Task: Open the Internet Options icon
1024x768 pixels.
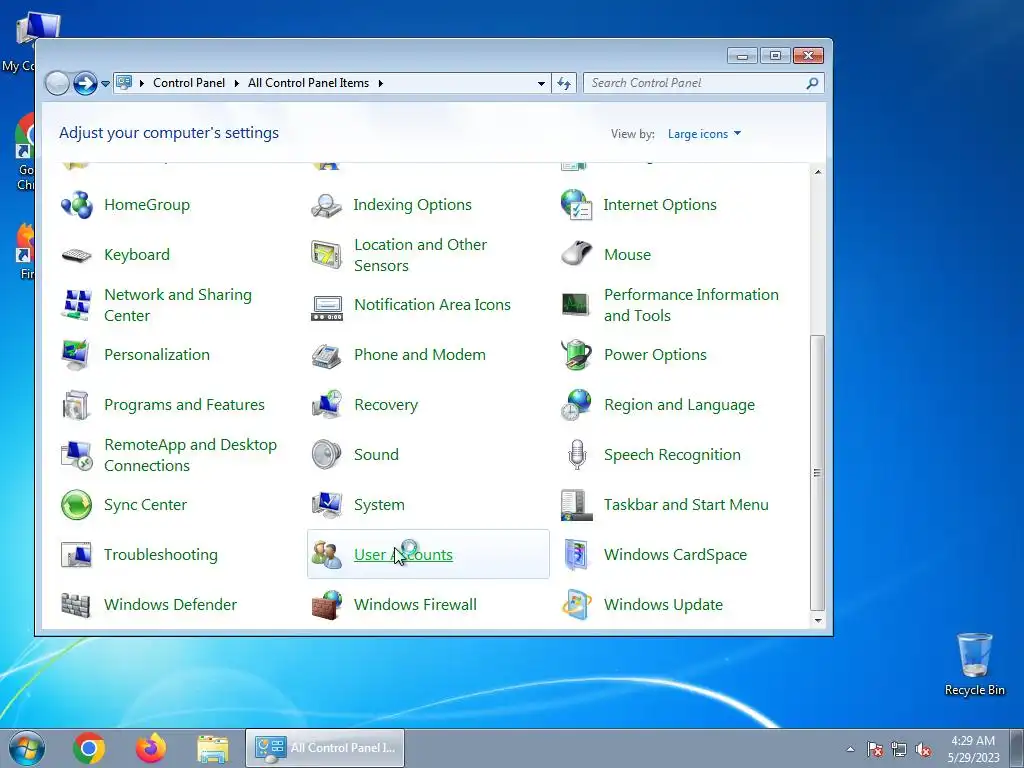Action: coord(577,205)
